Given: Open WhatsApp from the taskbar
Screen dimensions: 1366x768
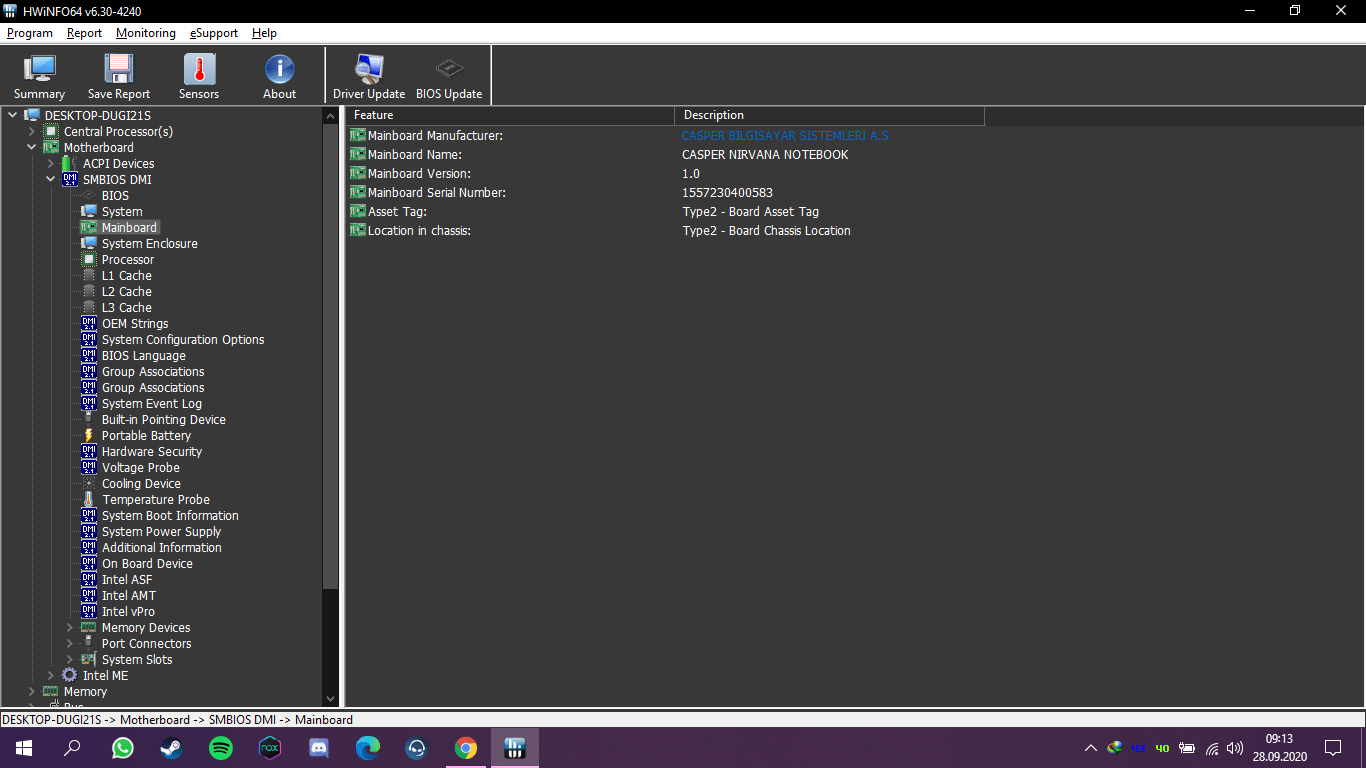Looking at the screenshot, I should (x=123, y=748).
